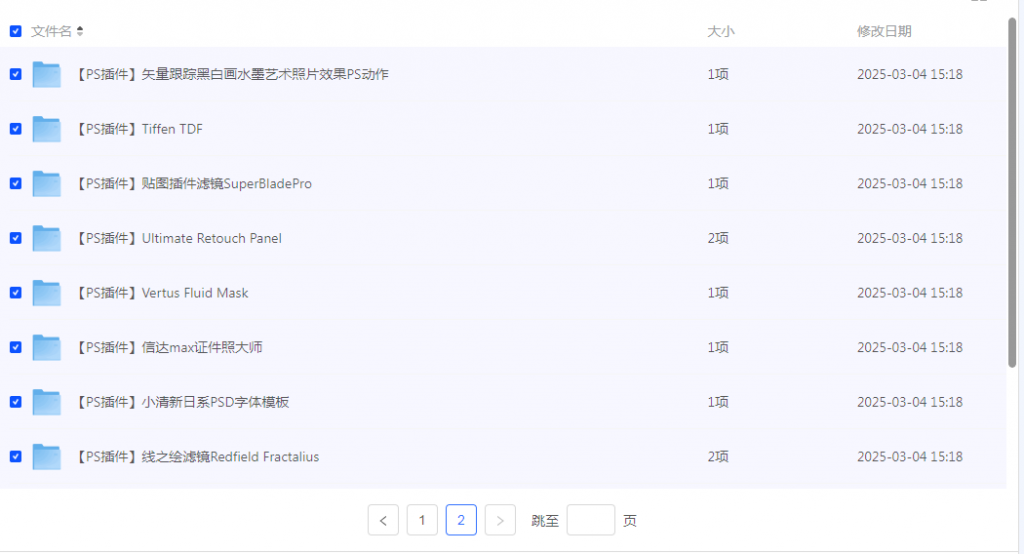Uncheck the Ultimate Retouch Panel row checkbox
This screenshot has height=554, width=1024.
16,238
